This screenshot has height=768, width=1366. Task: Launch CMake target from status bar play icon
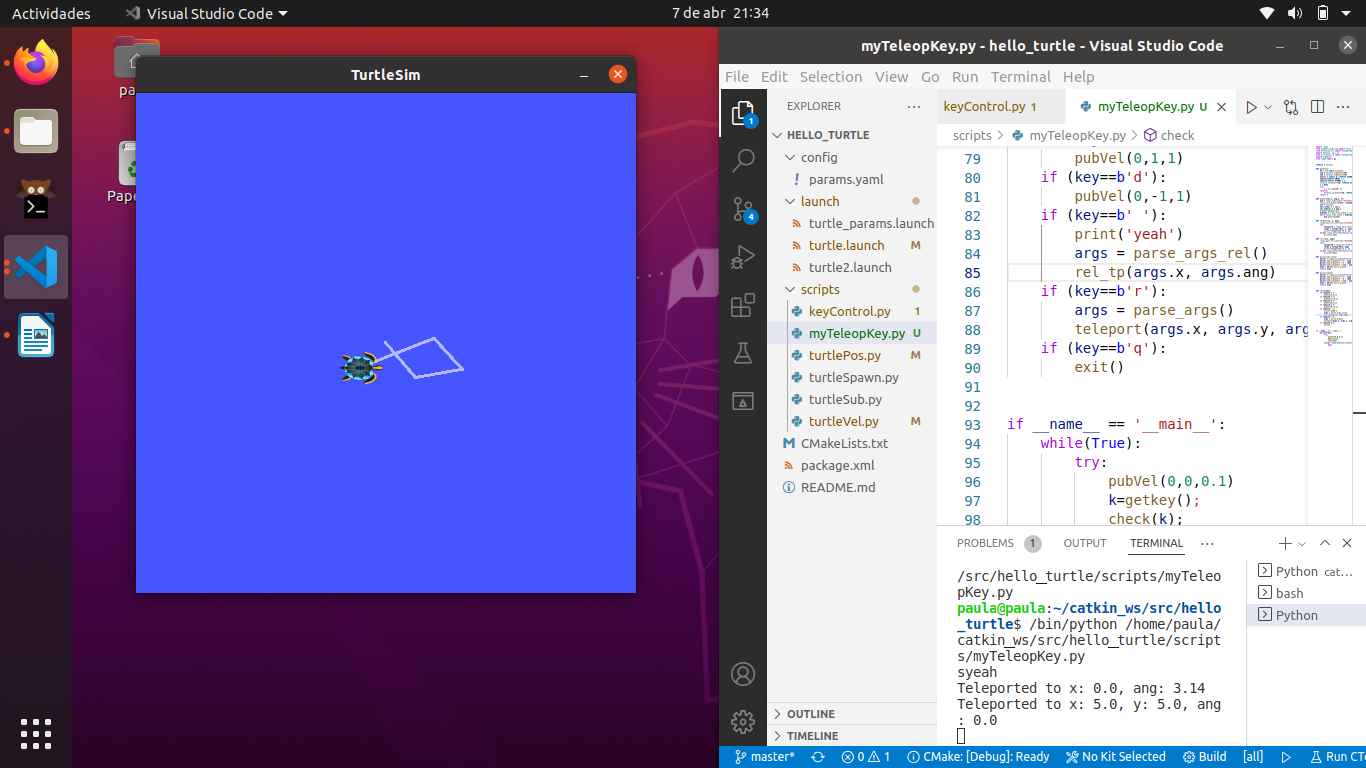1287,757
